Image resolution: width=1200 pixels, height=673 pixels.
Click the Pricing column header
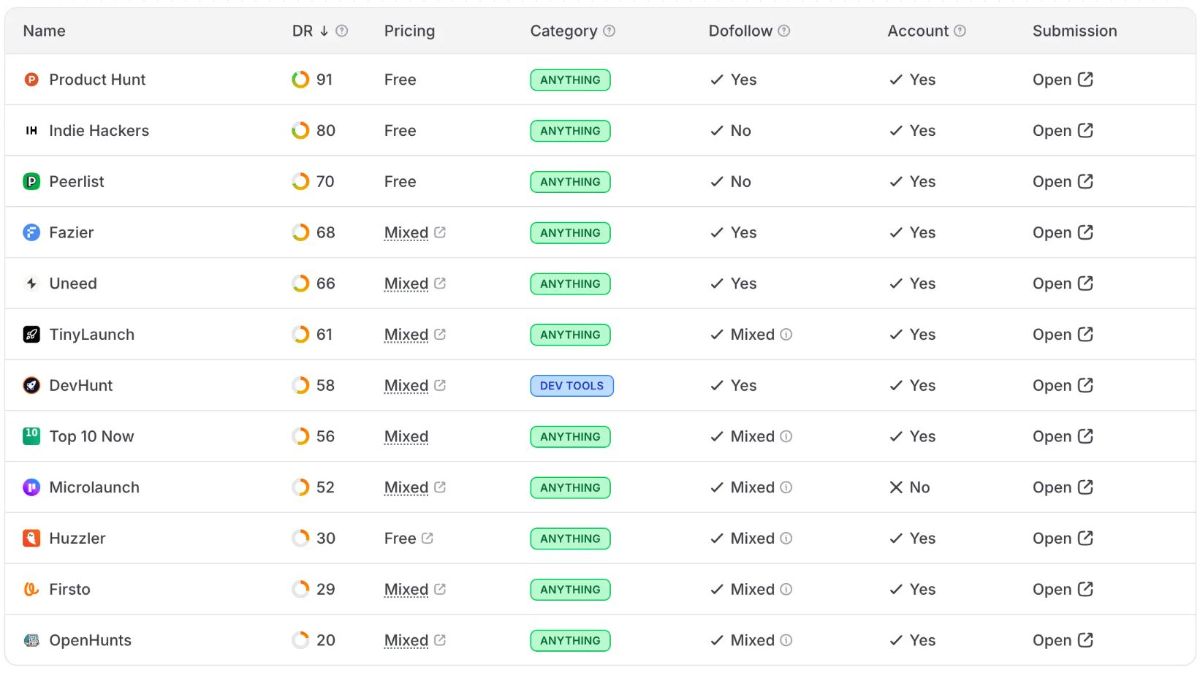[409, 31]
